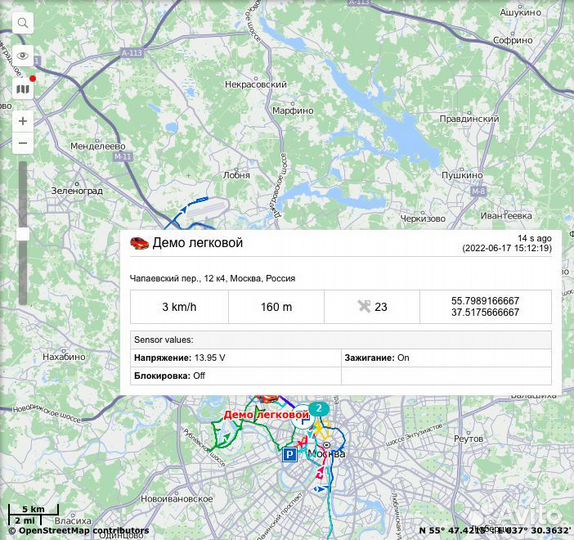Zoom in with the plus button

click(23, 121)
